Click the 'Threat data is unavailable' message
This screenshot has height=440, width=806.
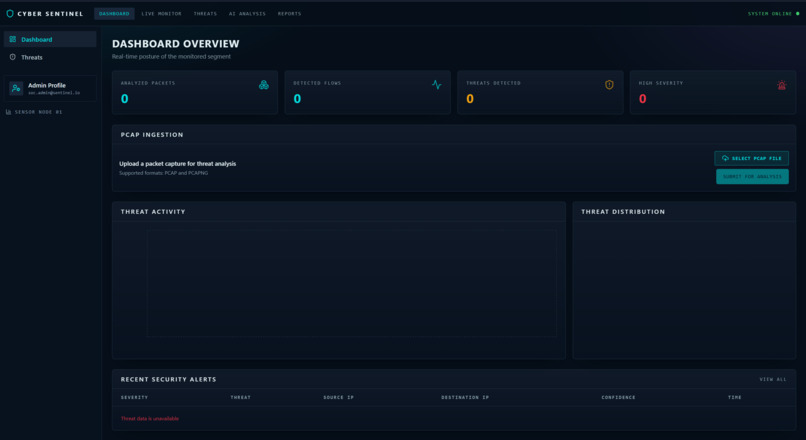(x=150, y=418)
